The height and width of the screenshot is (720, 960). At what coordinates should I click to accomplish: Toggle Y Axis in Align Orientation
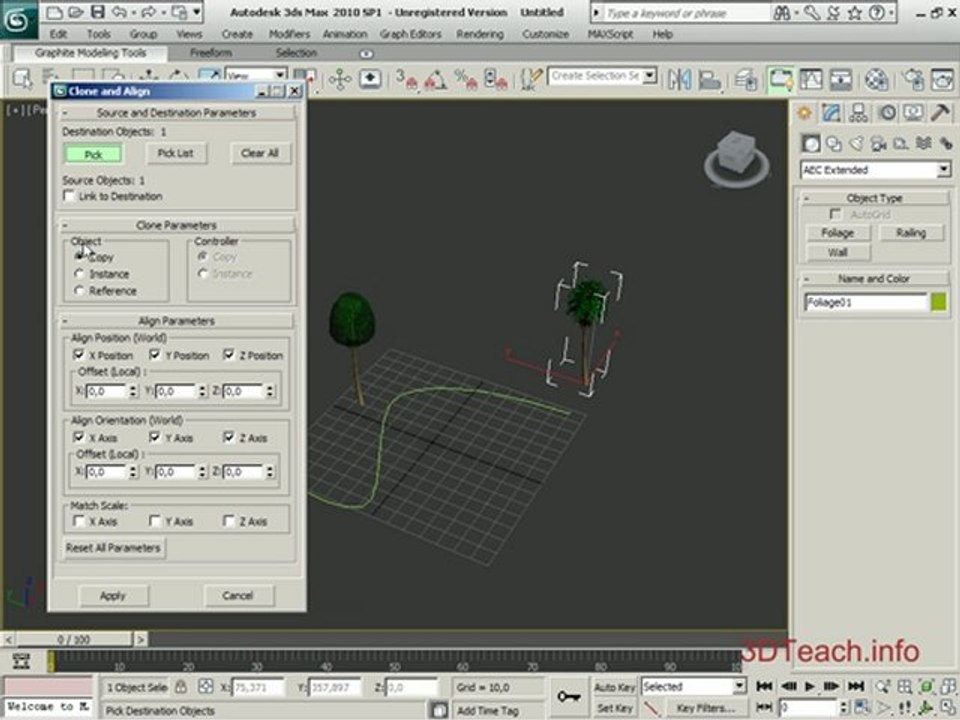click(x=155, y=437)
